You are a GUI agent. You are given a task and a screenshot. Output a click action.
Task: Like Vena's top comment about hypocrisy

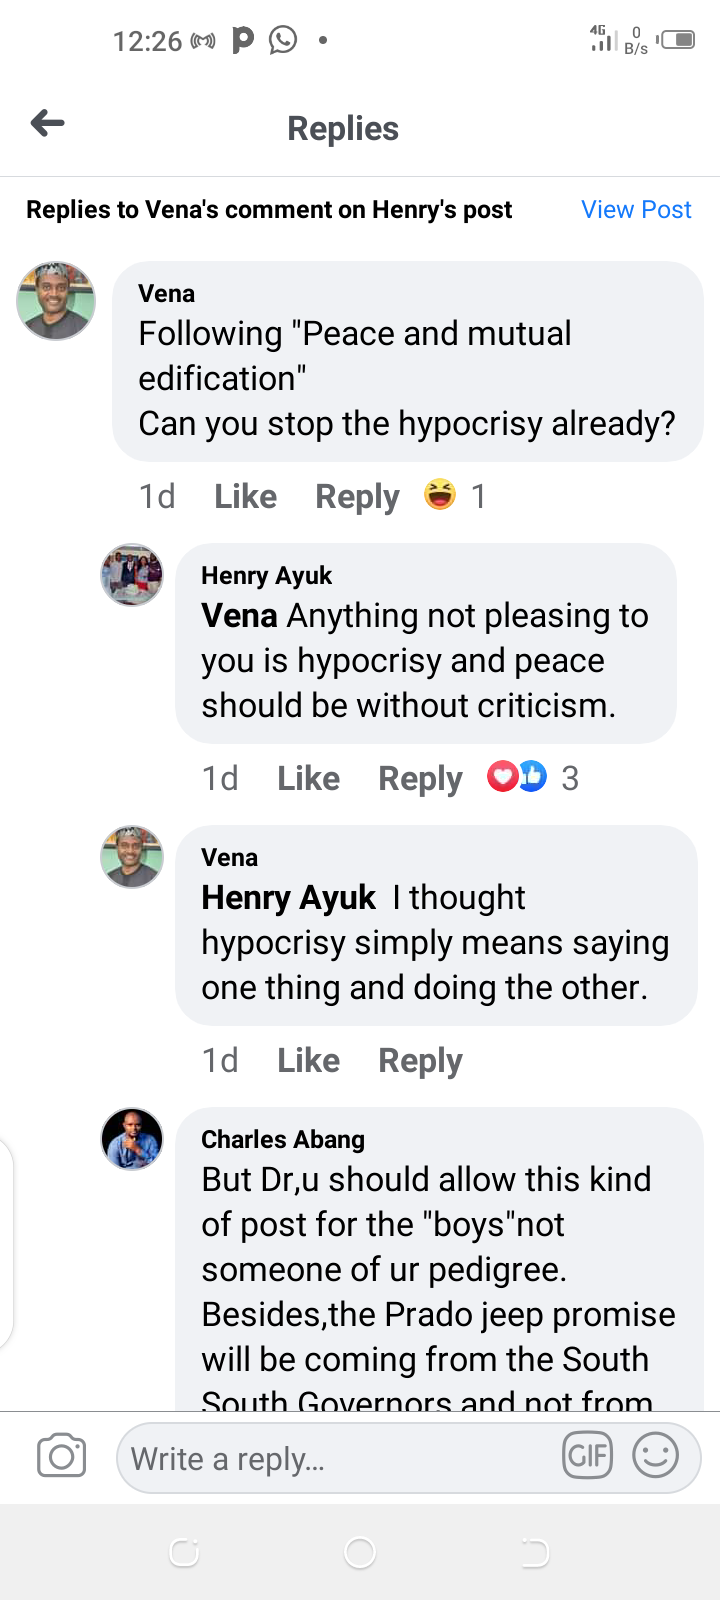(x=245, y=496)
